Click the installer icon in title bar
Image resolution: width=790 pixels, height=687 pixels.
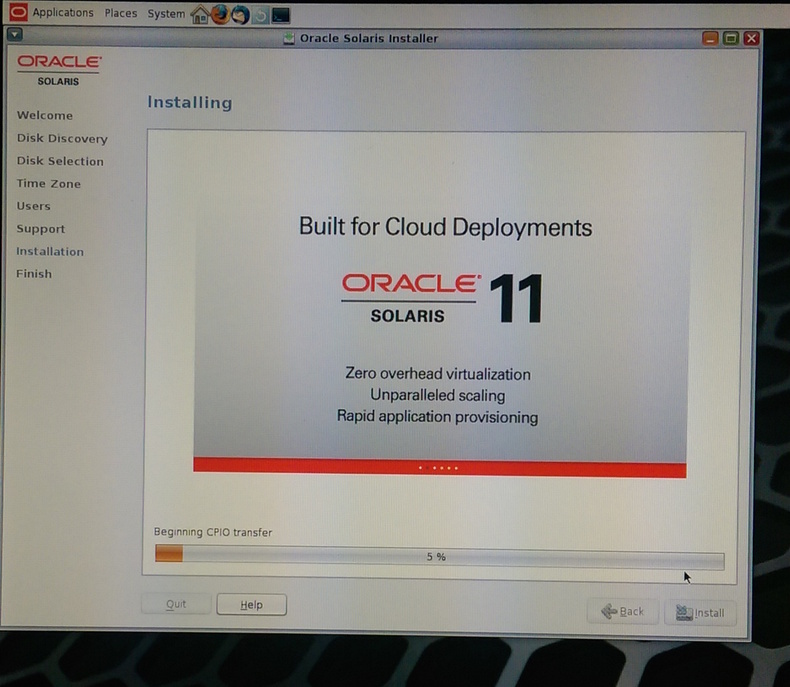point(289,38)
